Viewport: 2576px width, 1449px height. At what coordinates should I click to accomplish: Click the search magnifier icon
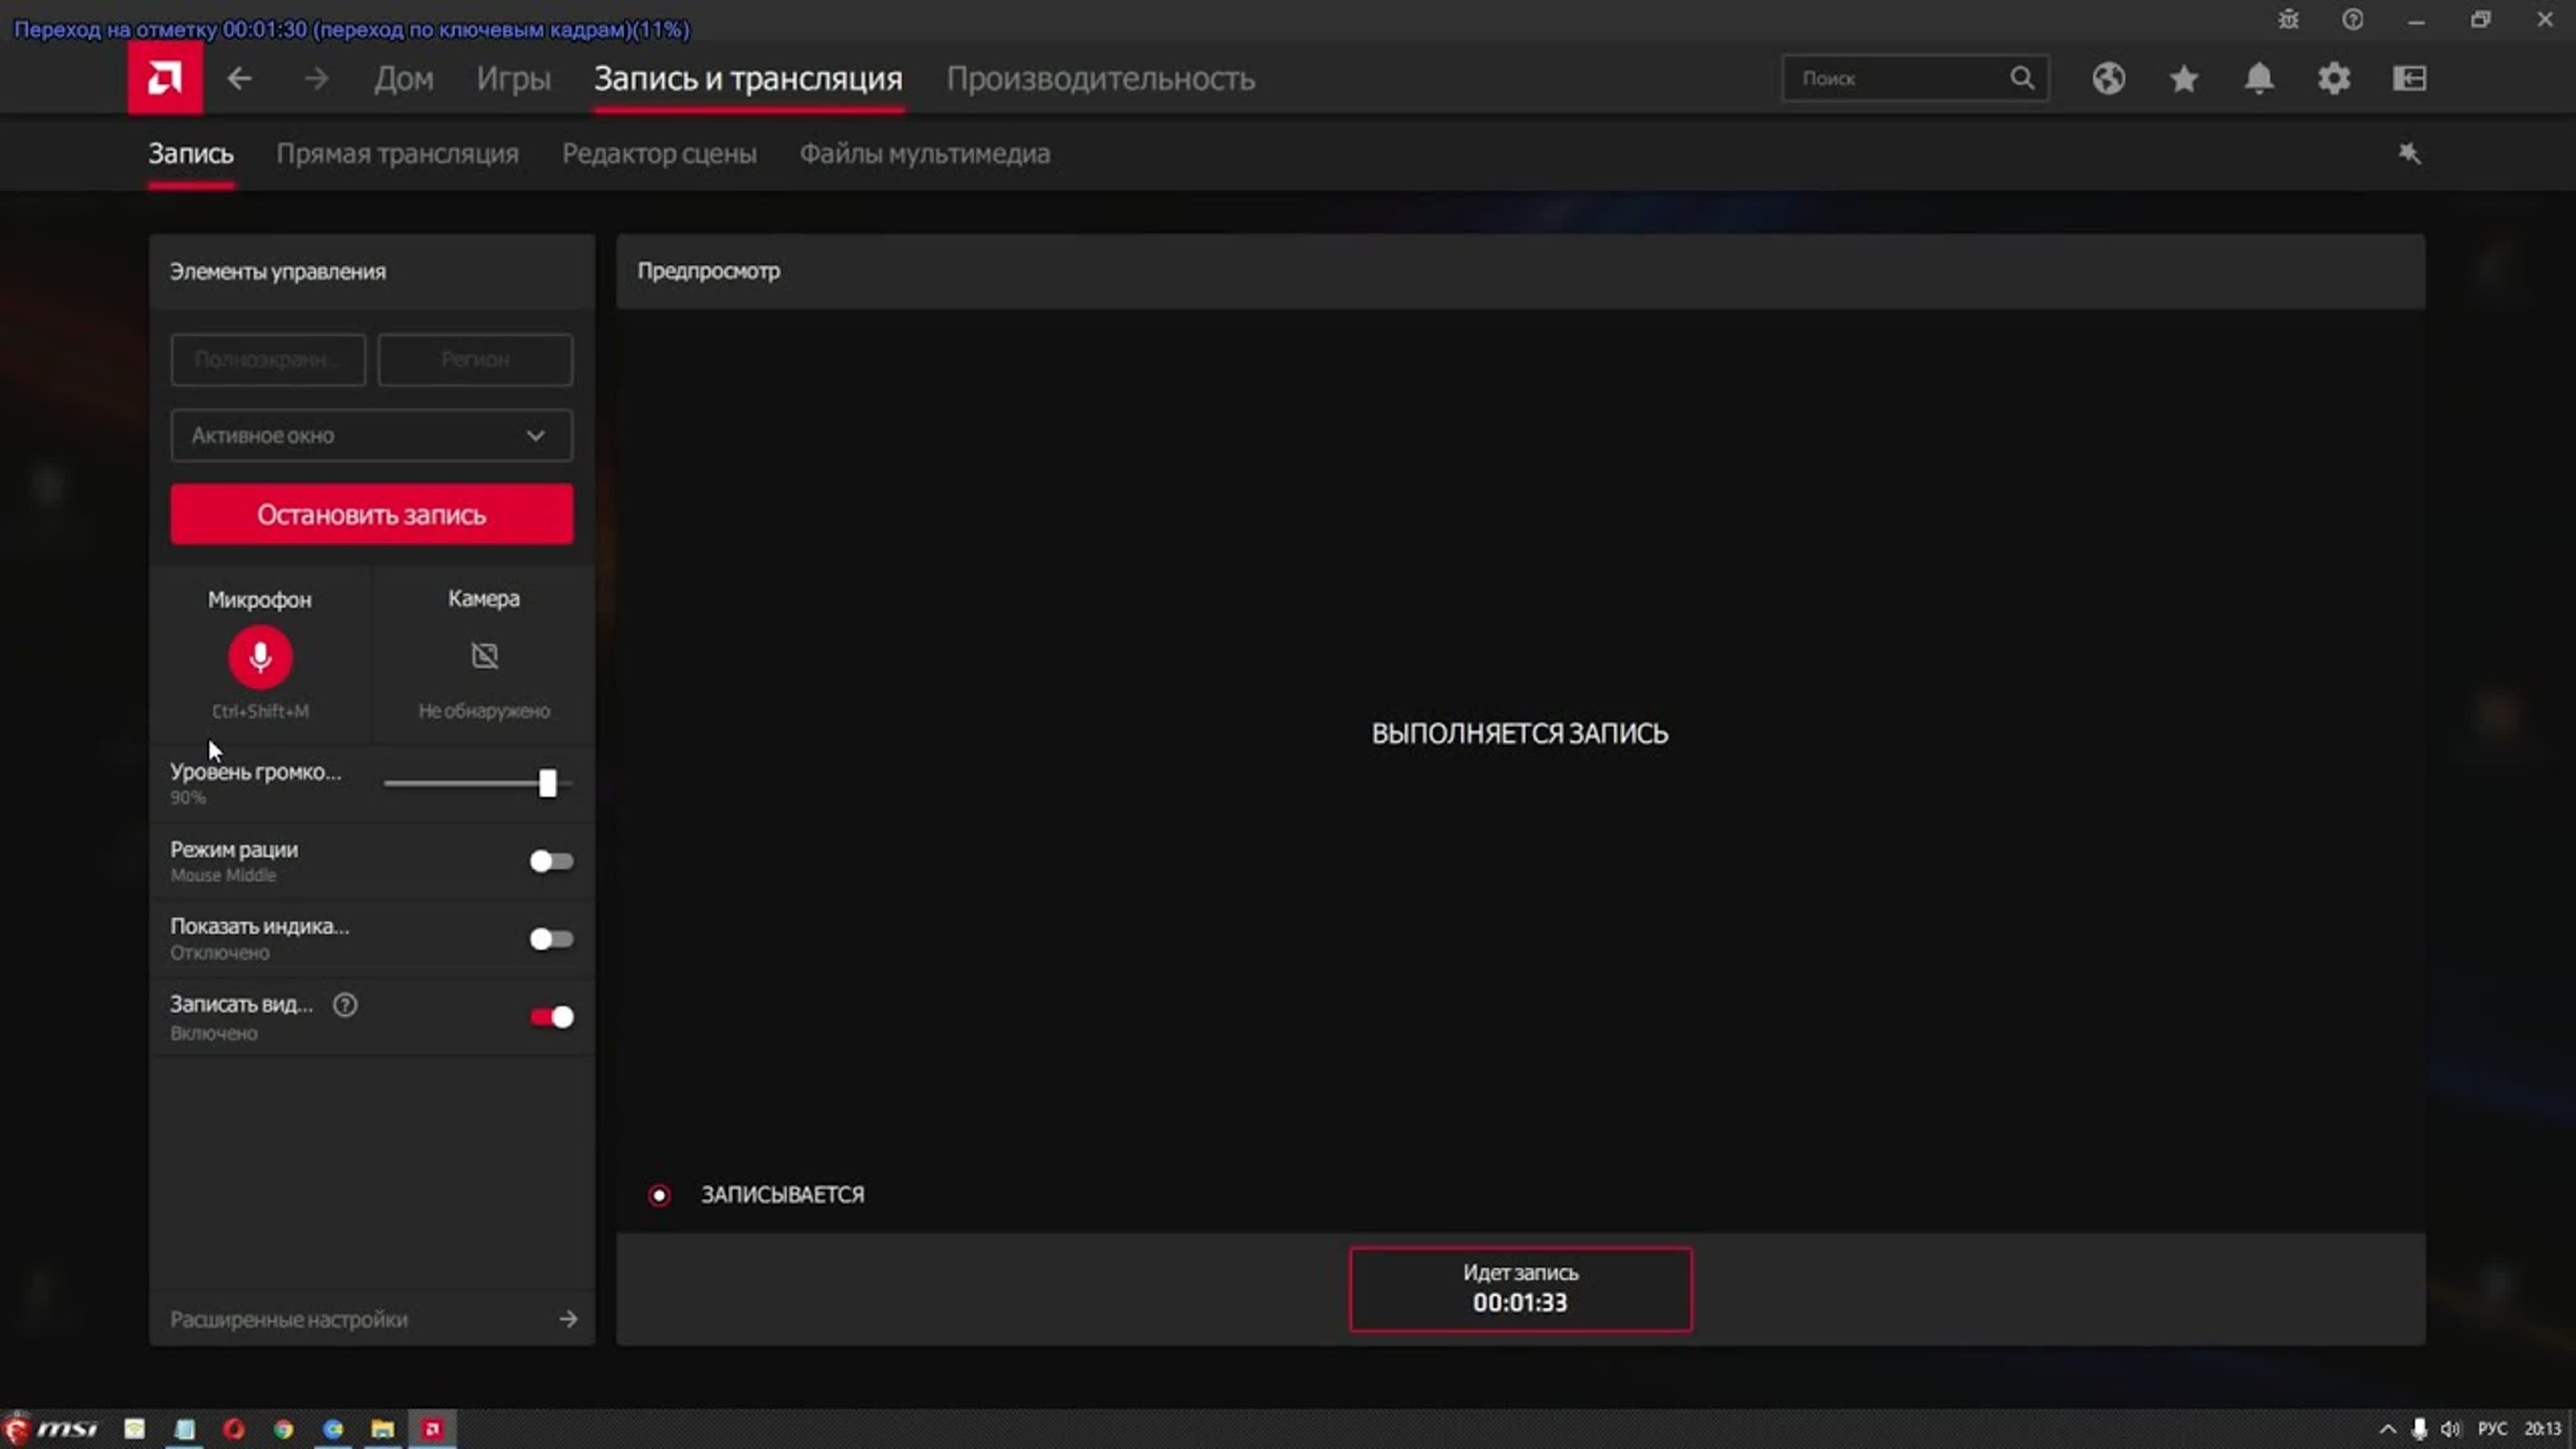point(2022,78)
